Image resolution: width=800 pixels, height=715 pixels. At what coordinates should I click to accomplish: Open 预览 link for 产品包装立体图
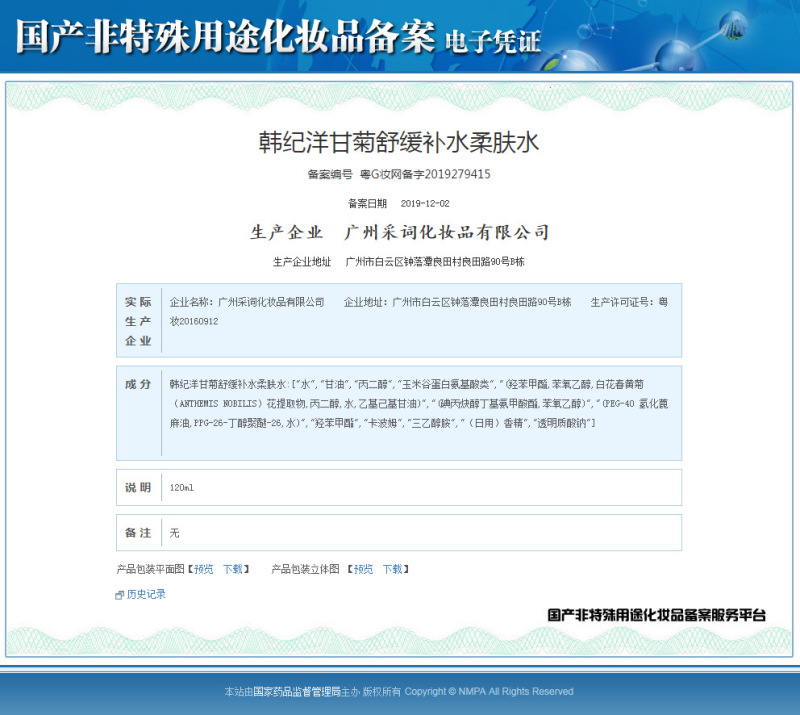click(x=363, y=569)
